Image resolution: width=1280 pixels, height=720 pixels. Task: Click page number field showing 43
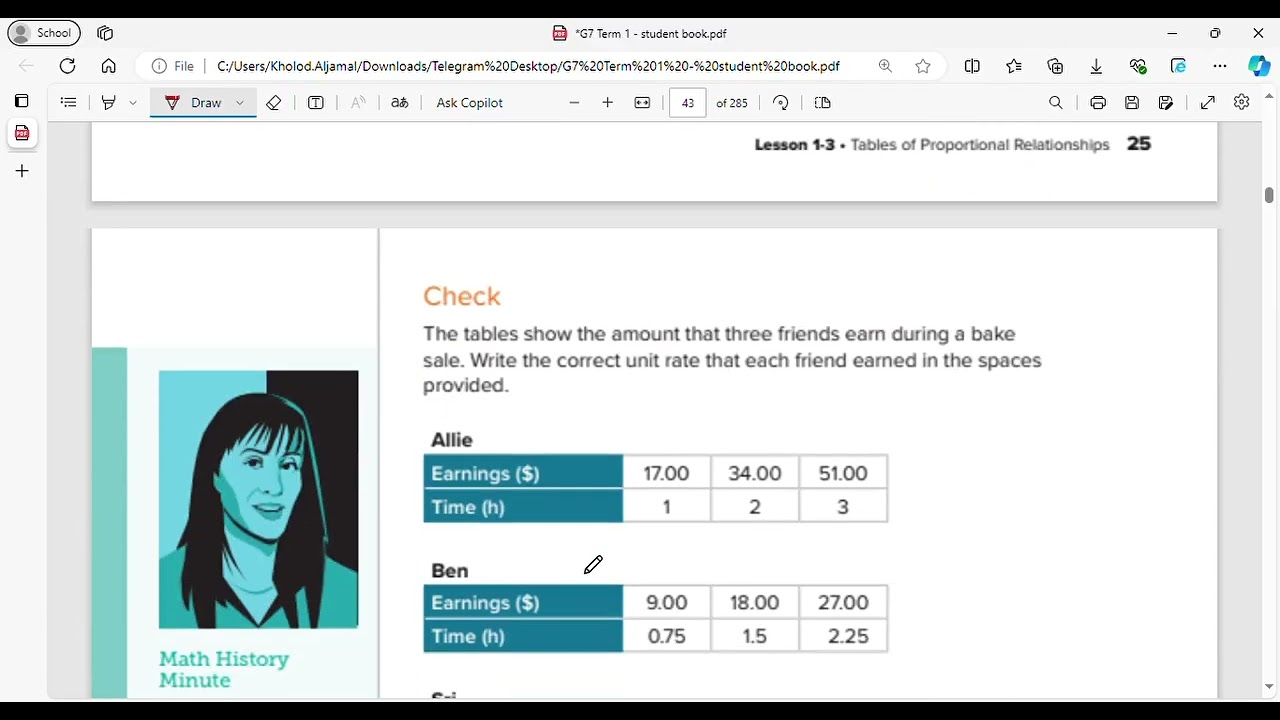point(688,102)
